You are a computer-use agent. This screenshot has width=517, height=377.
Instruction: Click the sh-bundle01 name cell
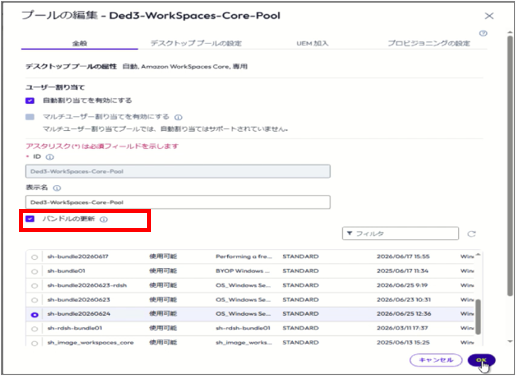66,271
